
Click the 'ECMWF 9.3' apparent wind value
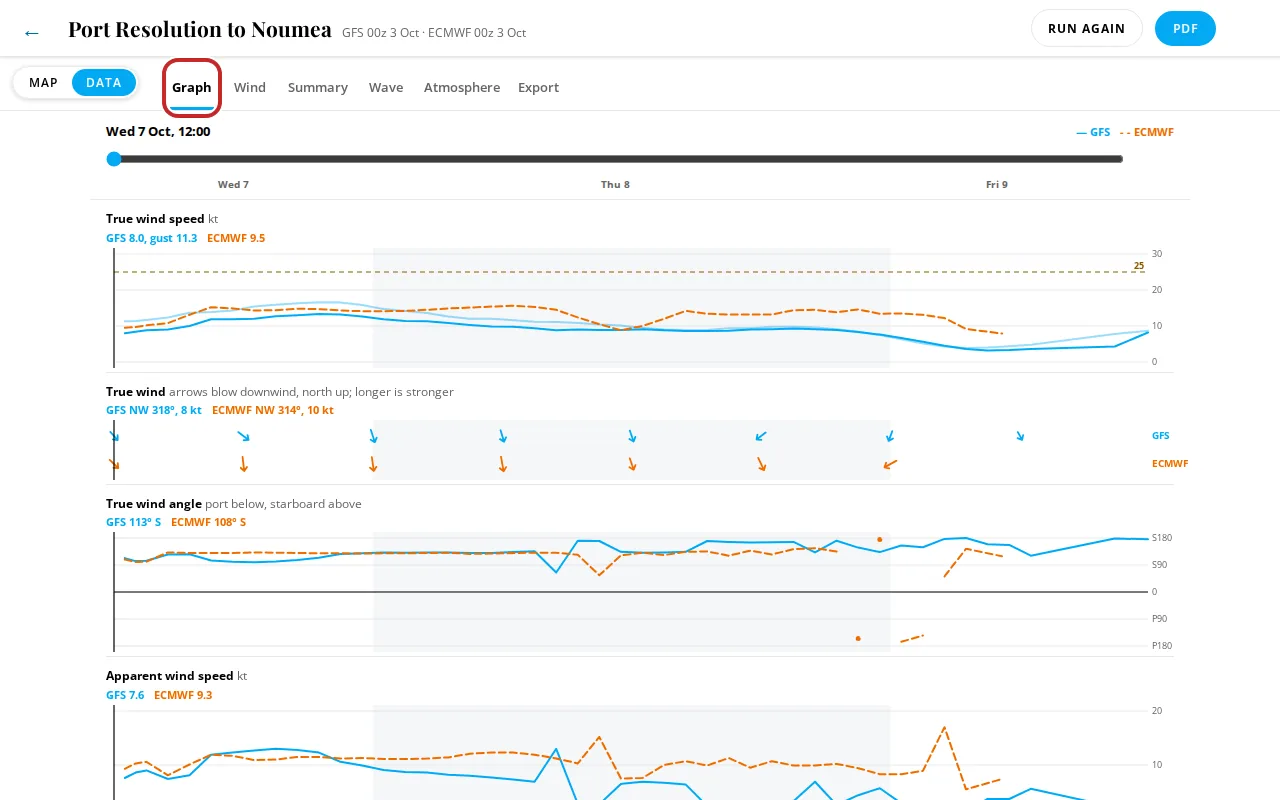[183, 695]
